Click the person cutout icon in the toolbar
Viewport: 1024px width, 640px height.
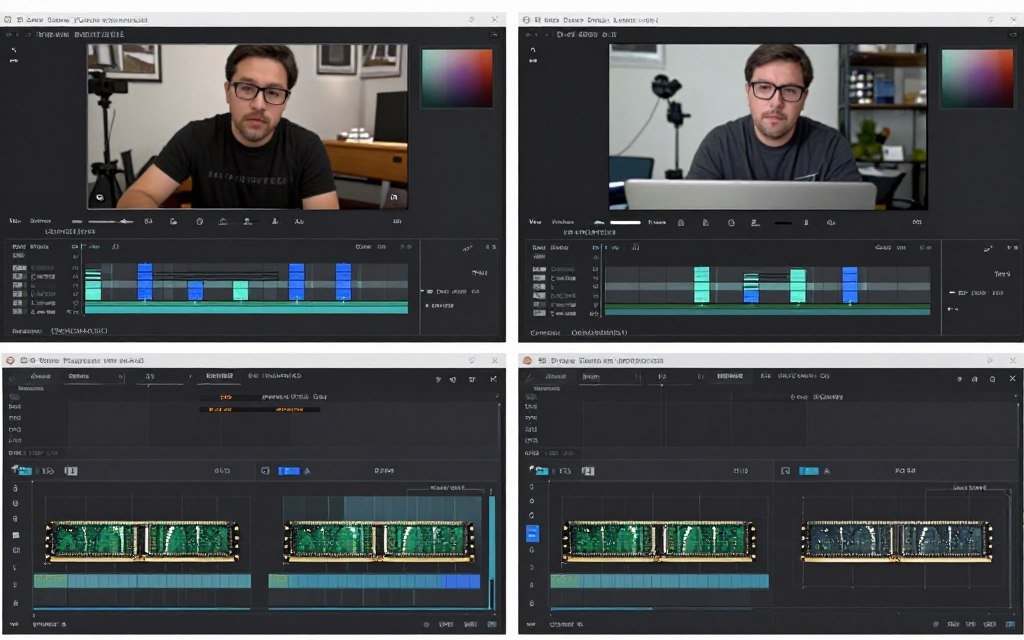pos(247,222)
